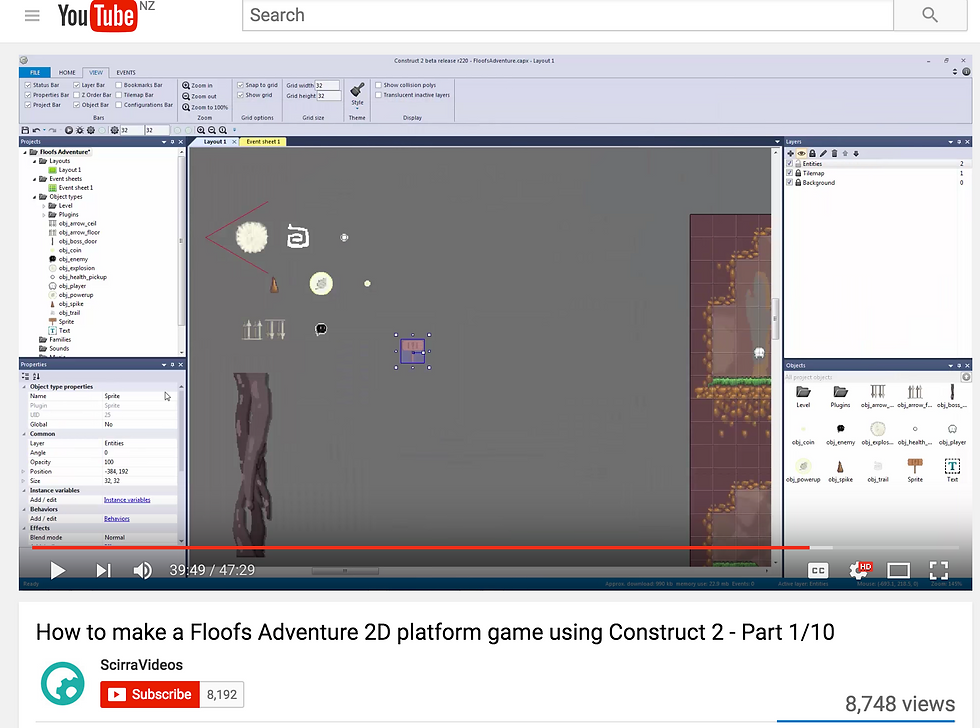
Task: Collapse the Event sheets folder
Action: click(x=34, y=179)
